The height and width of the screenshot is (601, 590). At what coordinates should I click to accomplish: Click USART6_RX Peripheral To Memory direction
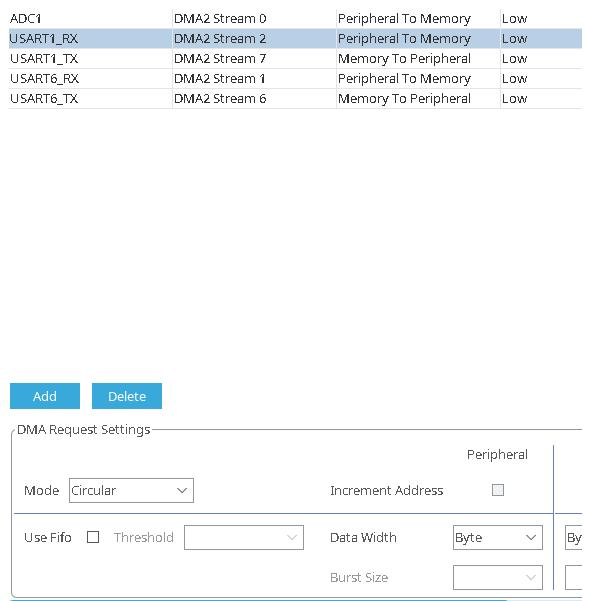(418, 78)
